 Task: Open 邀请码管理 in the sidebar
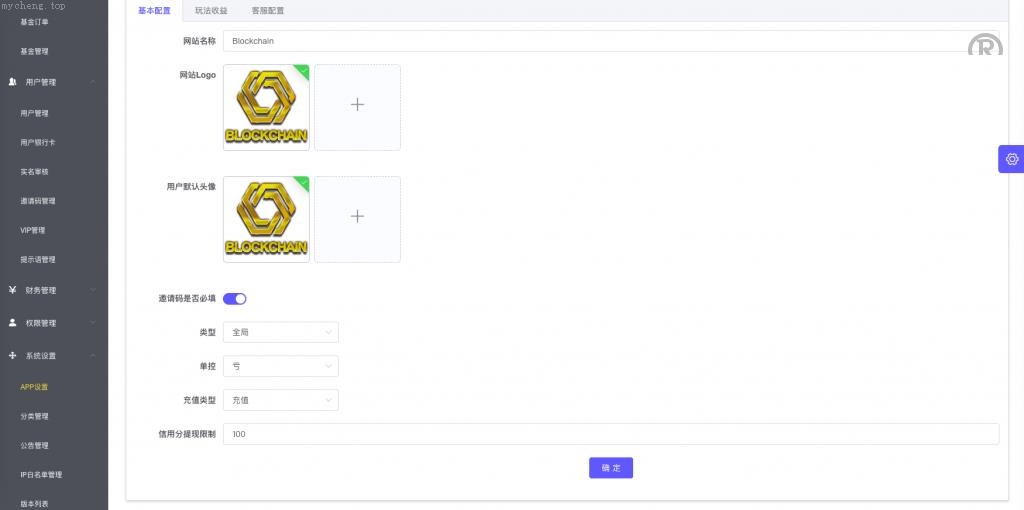[38, 201]
